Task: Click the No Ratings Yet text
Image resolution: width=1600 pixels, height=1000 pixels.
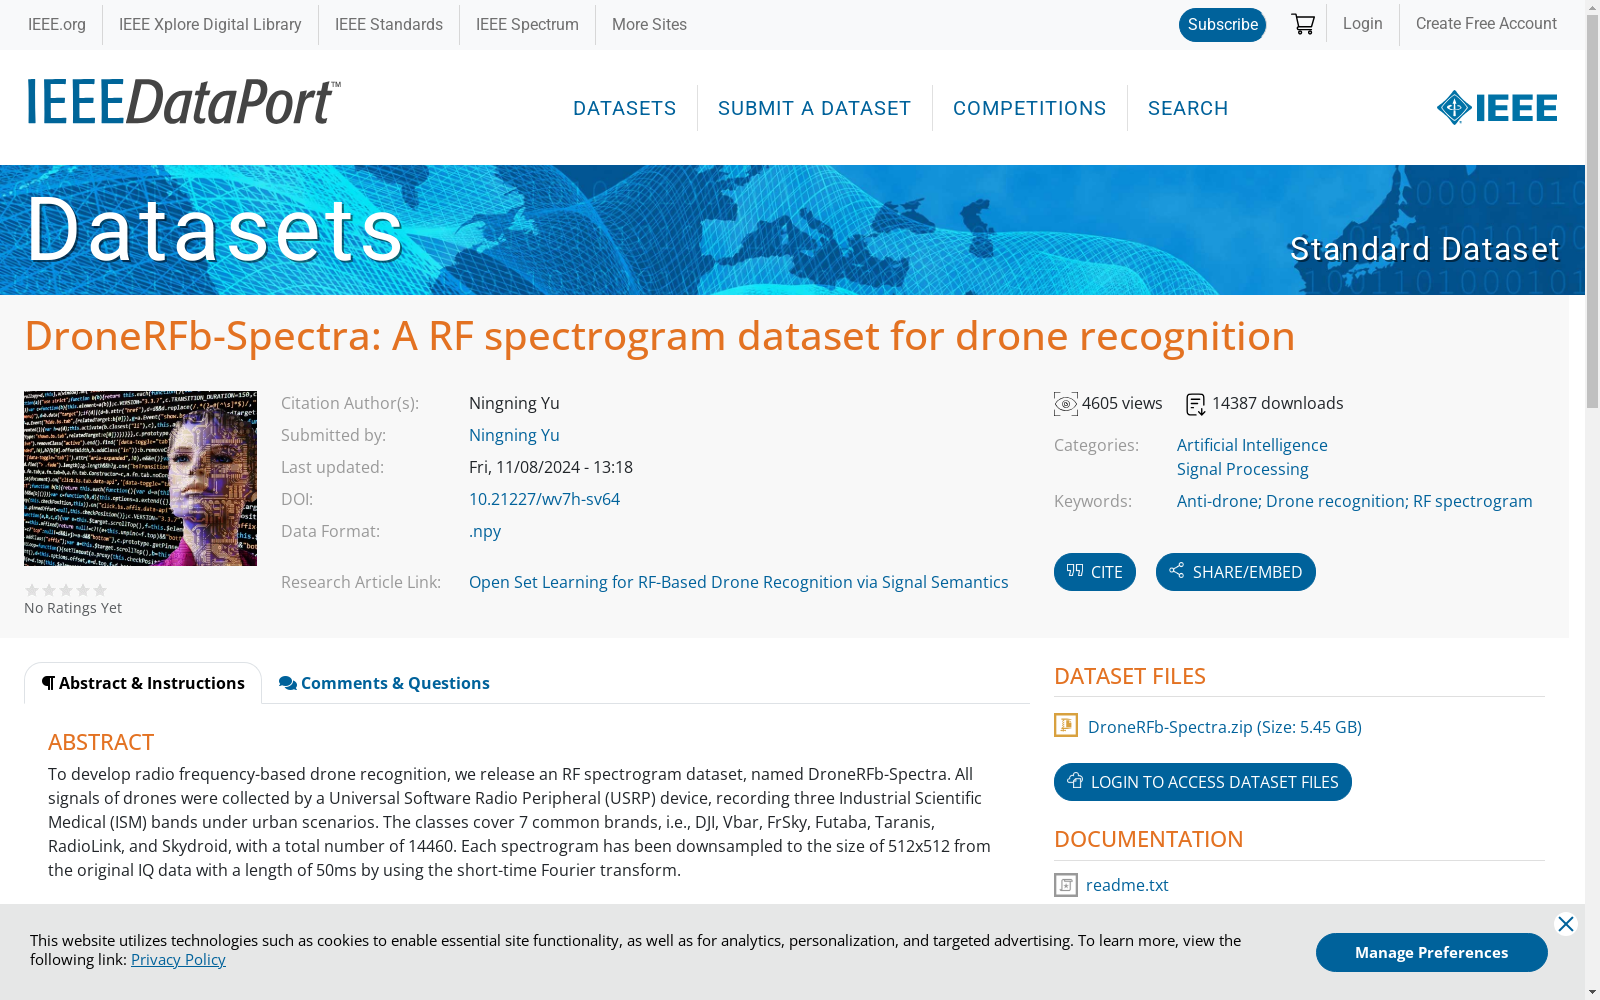Action: point(73,608)
